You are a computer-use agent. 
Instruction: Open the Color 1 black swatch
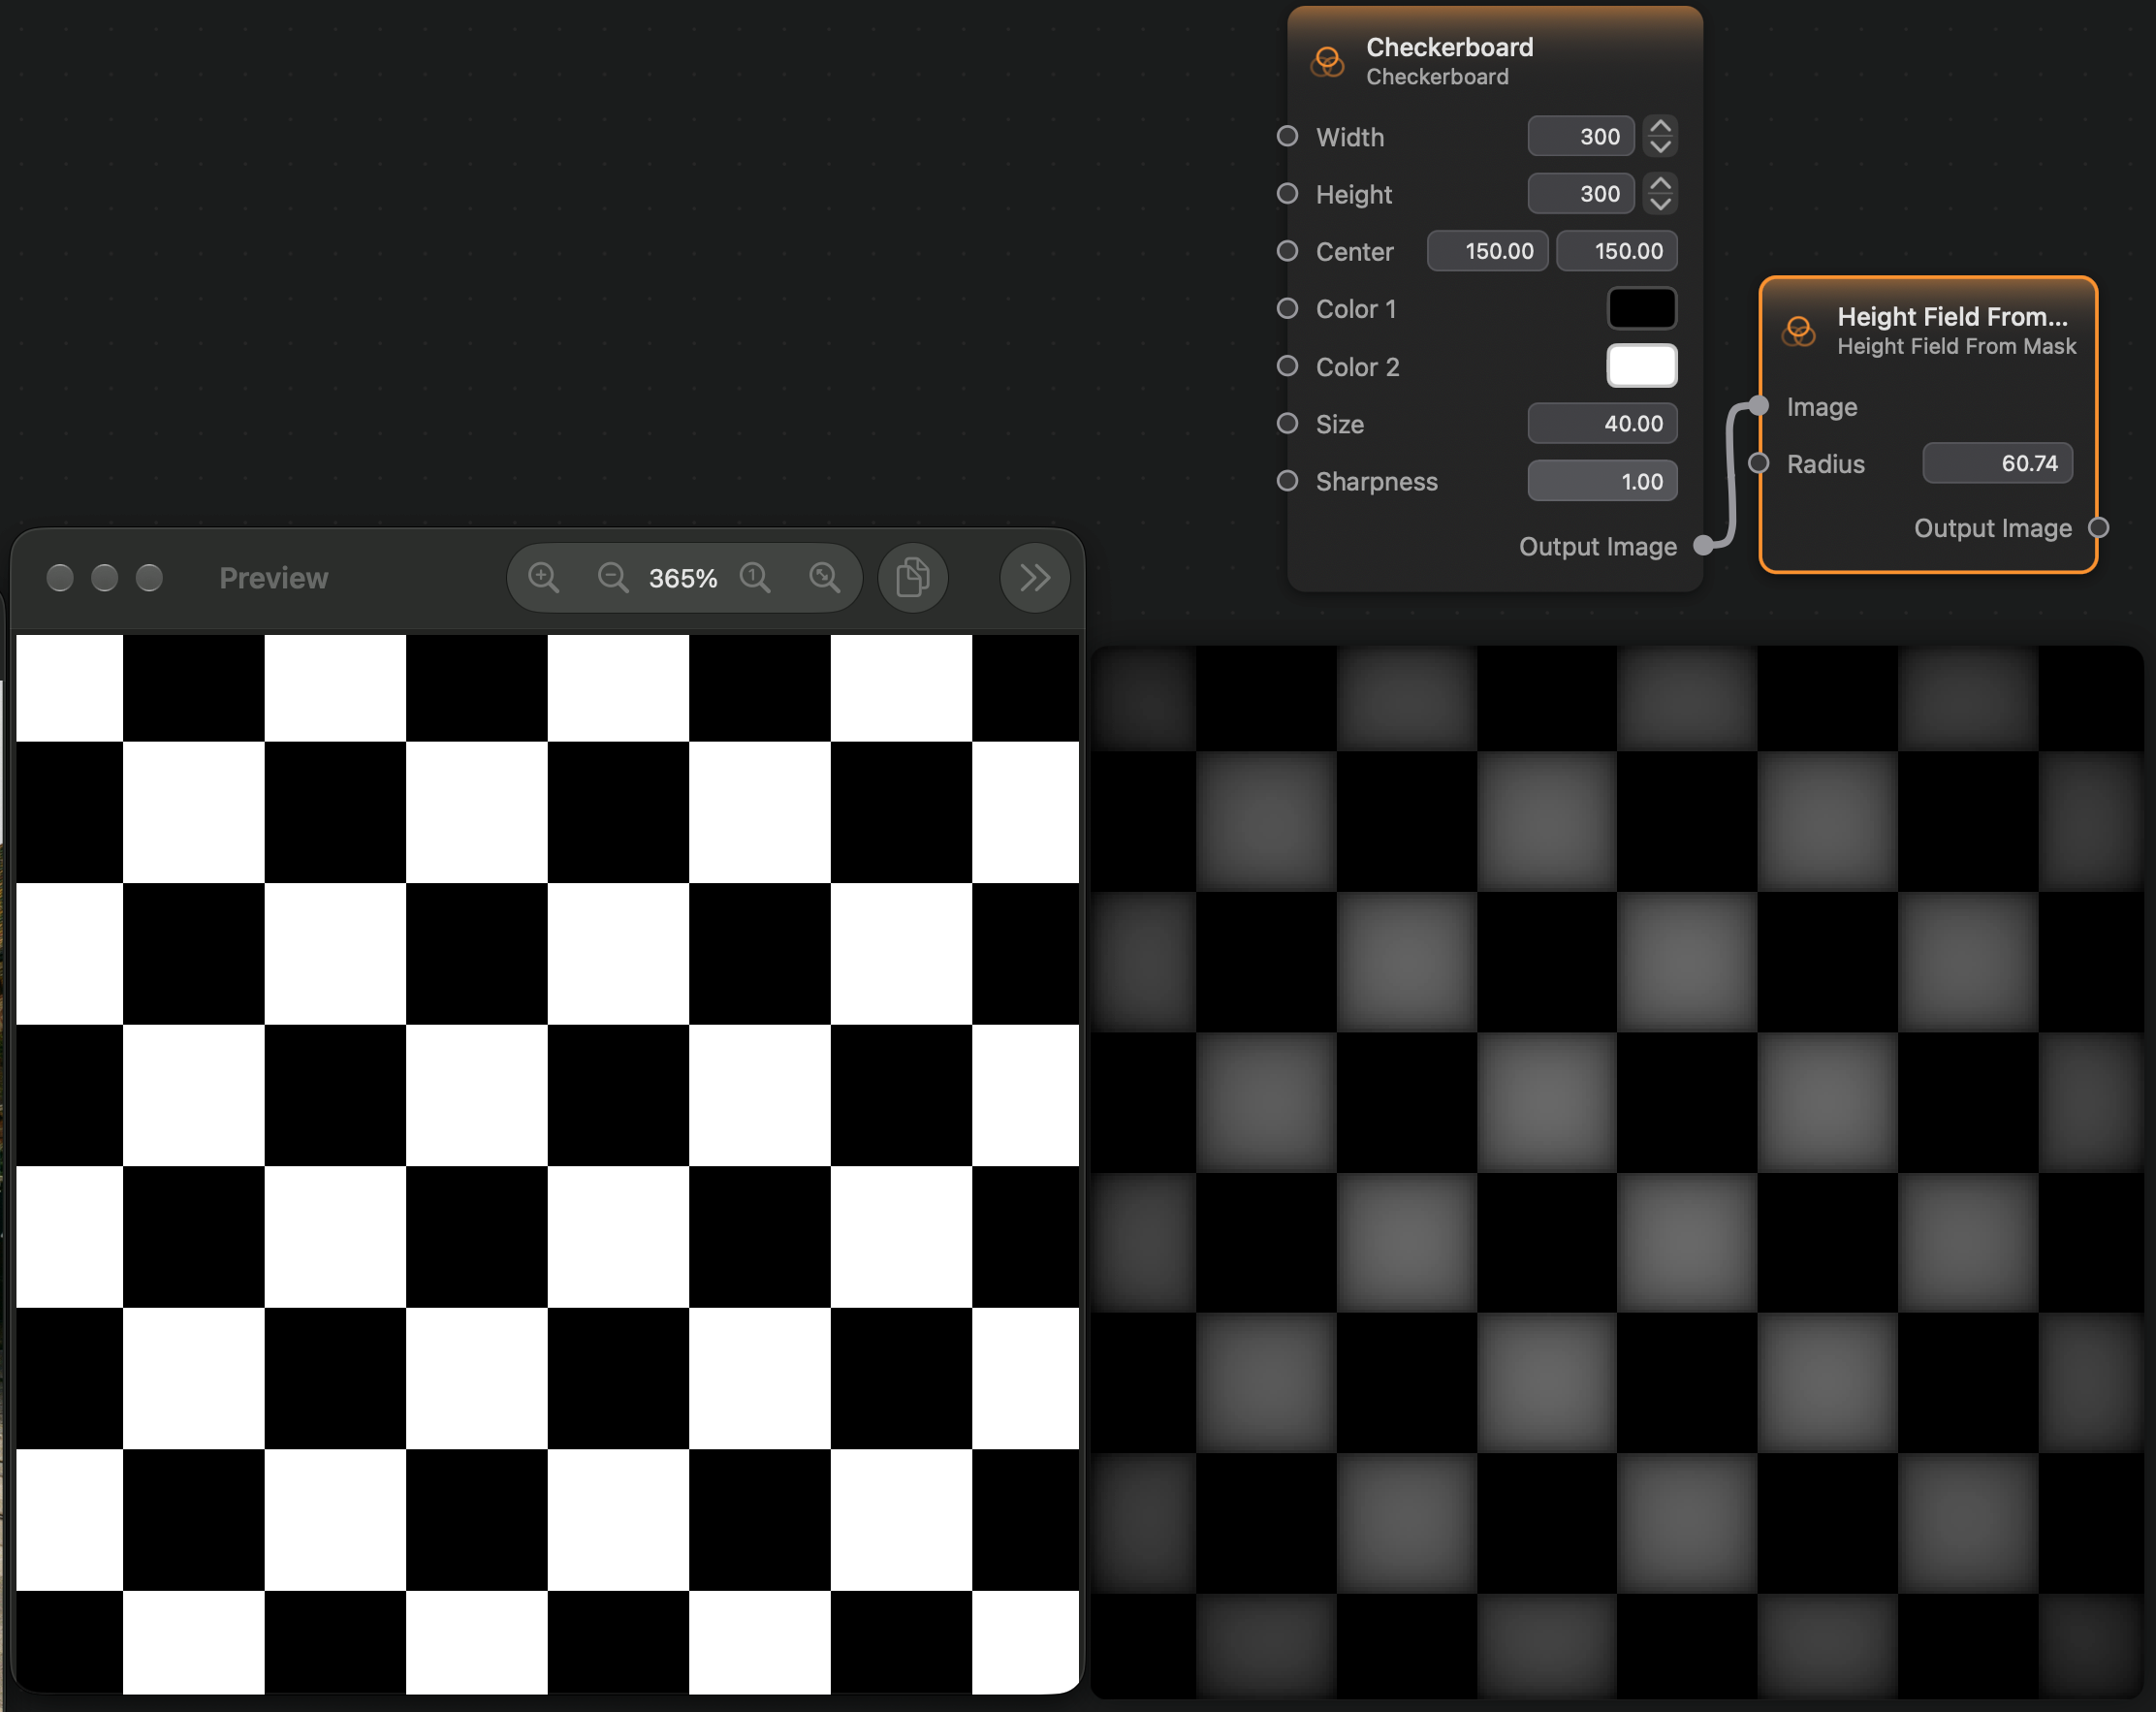point(1641,308)
